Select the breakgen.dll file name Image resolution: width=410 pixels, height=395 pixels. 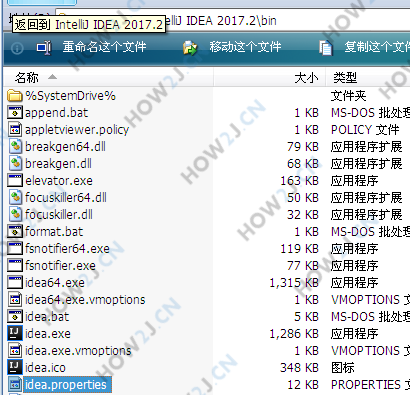click(58, 164)
